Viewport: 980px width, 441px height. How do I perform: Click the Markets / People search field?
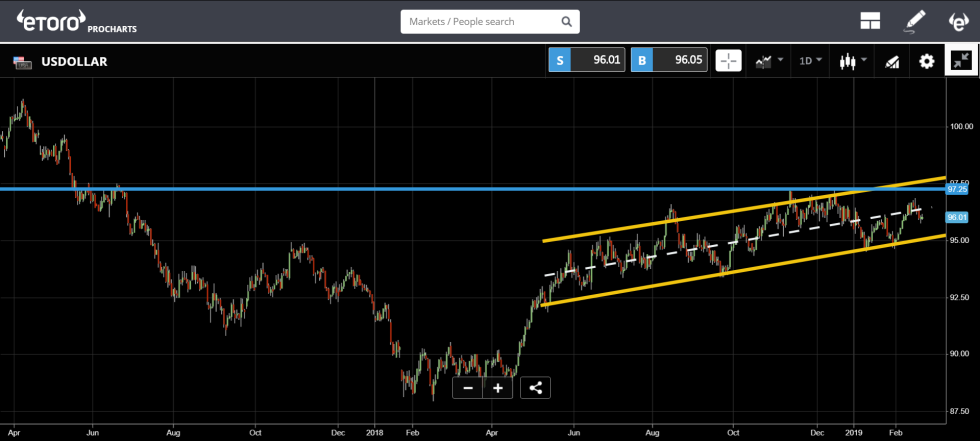pos(480,21)
